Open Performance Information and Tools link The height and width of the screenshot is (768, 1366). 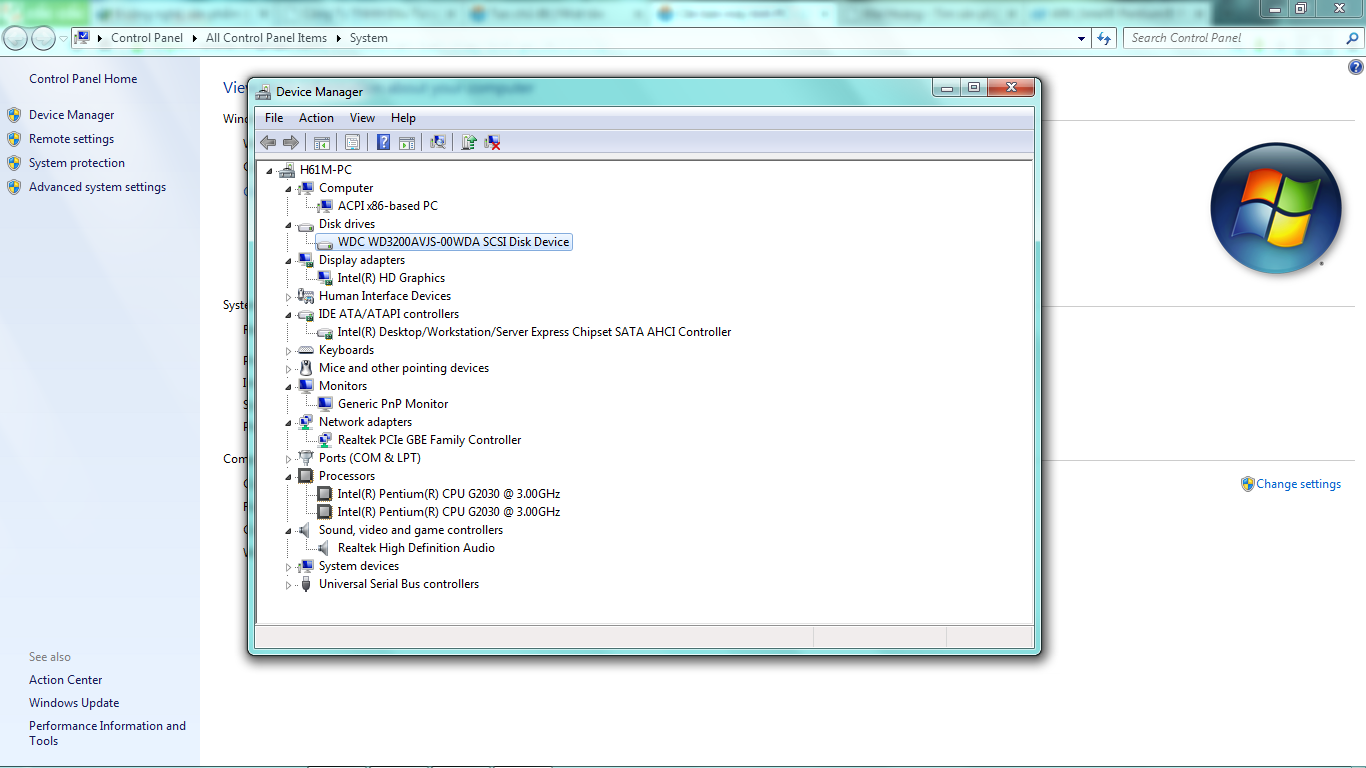point(107,733)
